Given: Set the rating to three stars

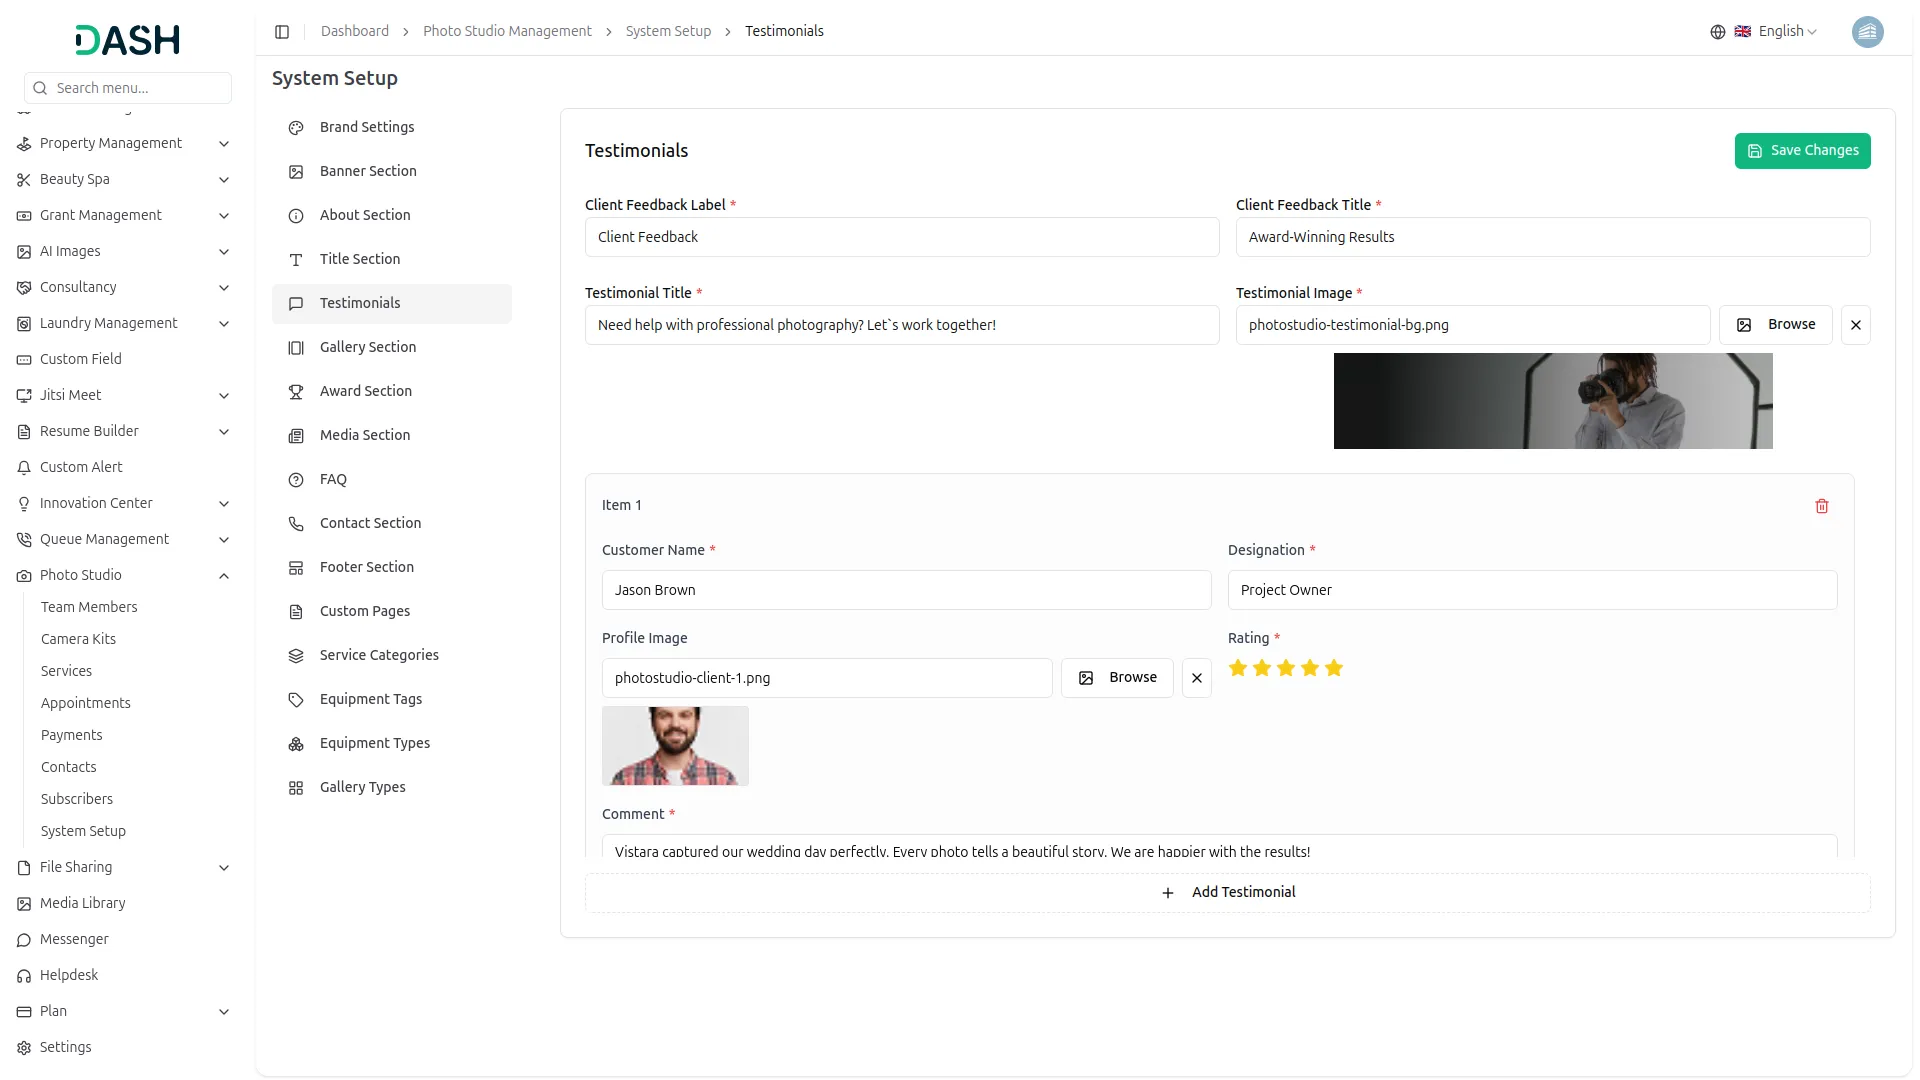Looking at the screenshot, I should (1285, 668).
